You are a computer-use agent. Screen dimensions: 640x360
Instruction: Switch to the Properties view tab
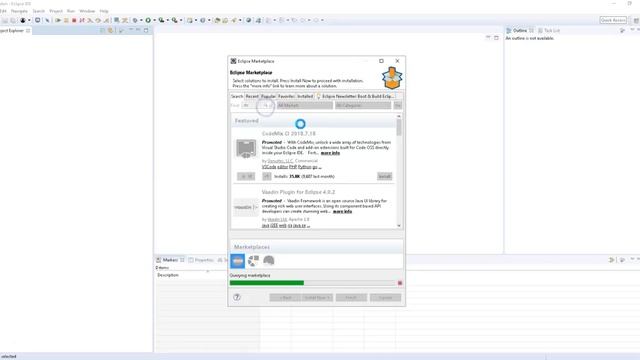click(x=201, y=260)
